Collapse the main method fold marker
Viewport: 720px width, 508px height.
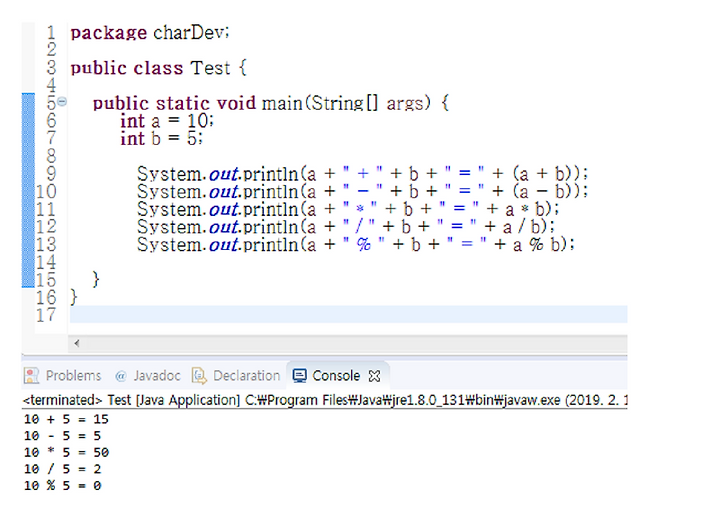pos(62,102)
